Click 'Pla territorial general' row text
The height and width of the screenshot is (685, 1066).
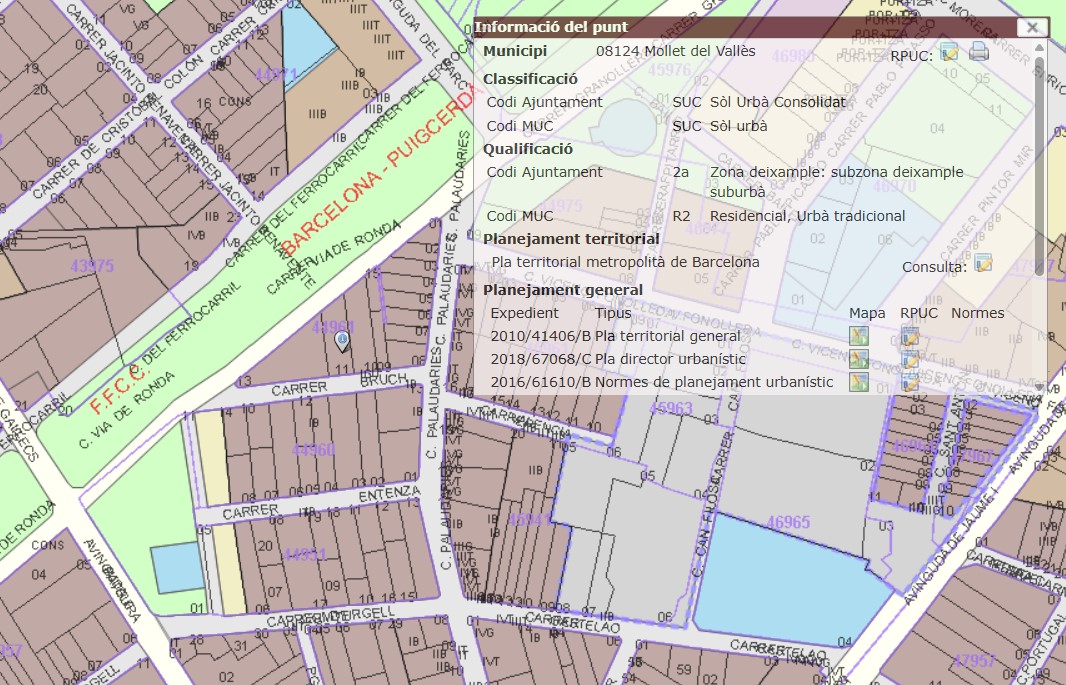[x=668, y=336]
